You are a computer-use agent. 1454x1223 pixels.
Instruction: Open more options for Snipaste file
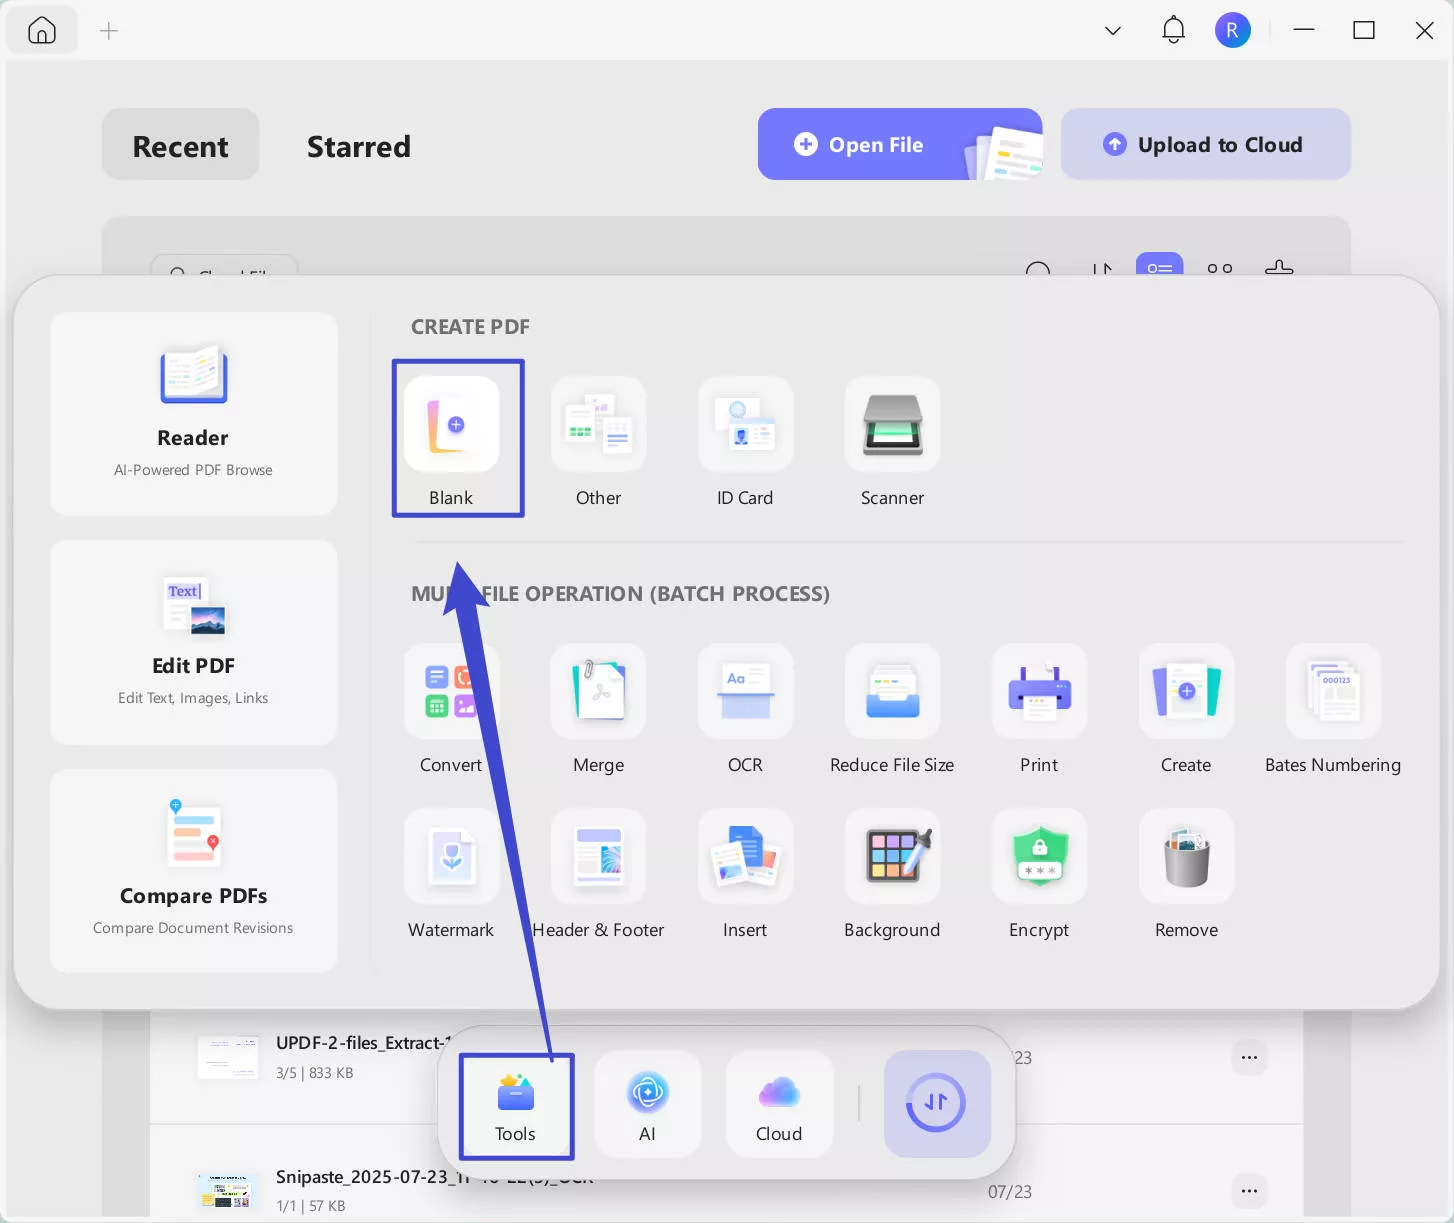click(1249, 1191)
